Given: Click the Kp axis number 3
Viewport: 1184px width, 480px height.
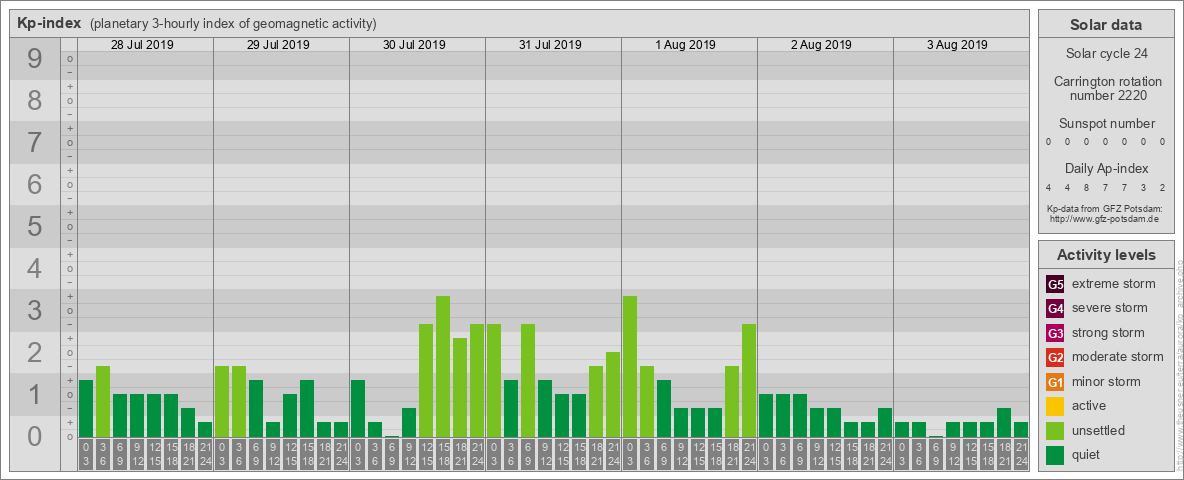Looking at the screenshot, I should [x=35, y=310].
